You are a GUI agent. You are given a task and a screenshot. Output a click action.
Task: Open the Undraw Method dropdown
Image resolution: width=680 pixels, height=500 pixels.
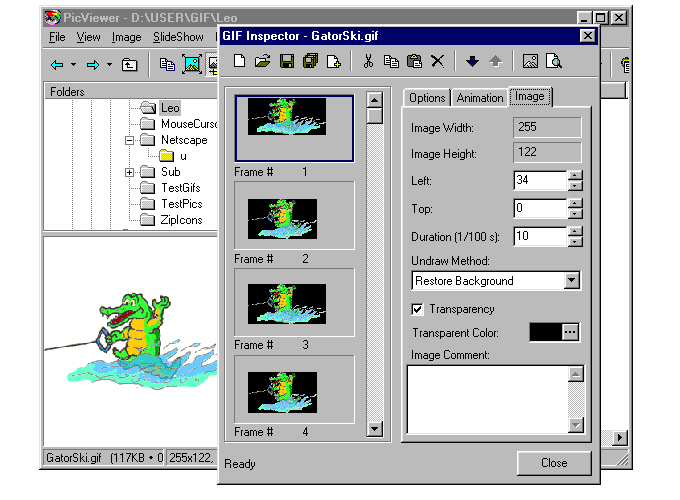click(572, 281)
